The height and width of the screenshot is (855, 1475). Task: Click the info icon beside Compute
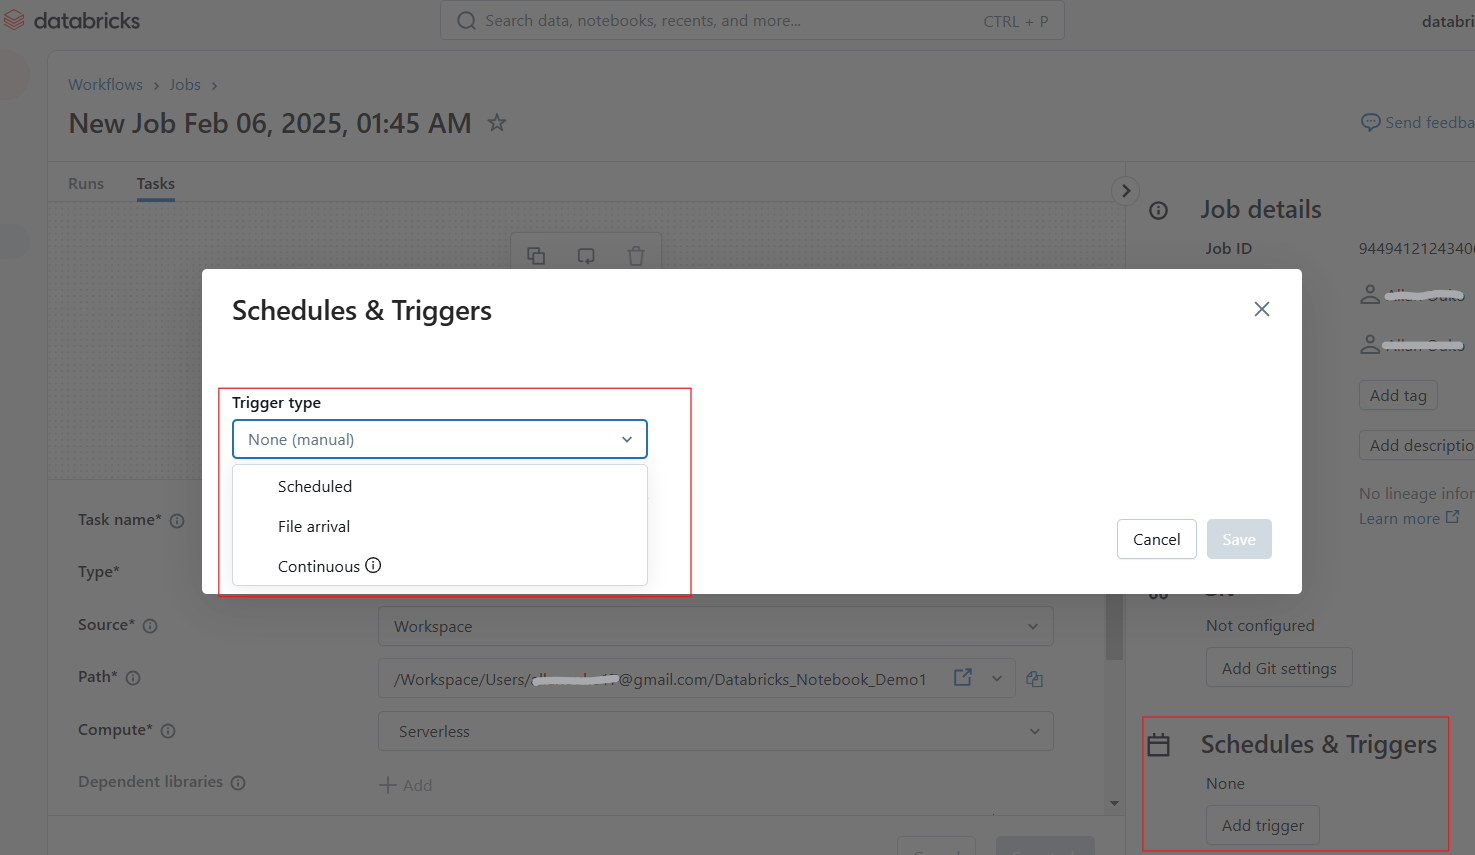pos(168,731)
